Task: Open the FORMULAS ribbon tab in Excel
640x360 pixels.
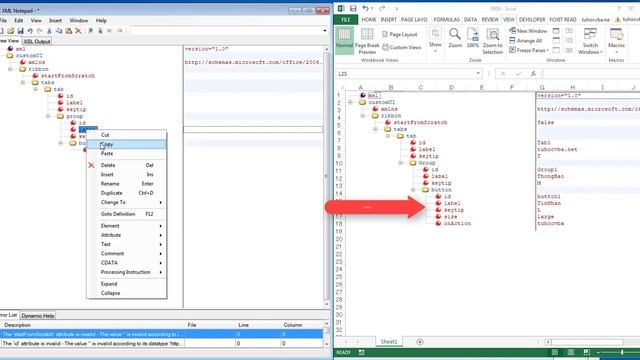Action: pyautogui.click(x=446, y=20)
